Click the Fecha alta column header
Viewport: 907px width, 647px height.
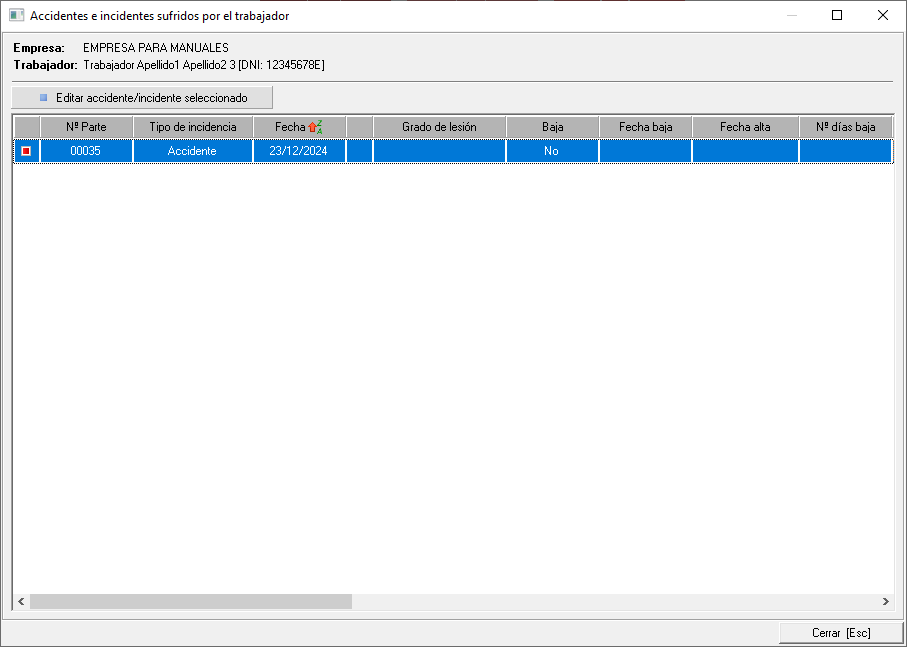point(745,127)
